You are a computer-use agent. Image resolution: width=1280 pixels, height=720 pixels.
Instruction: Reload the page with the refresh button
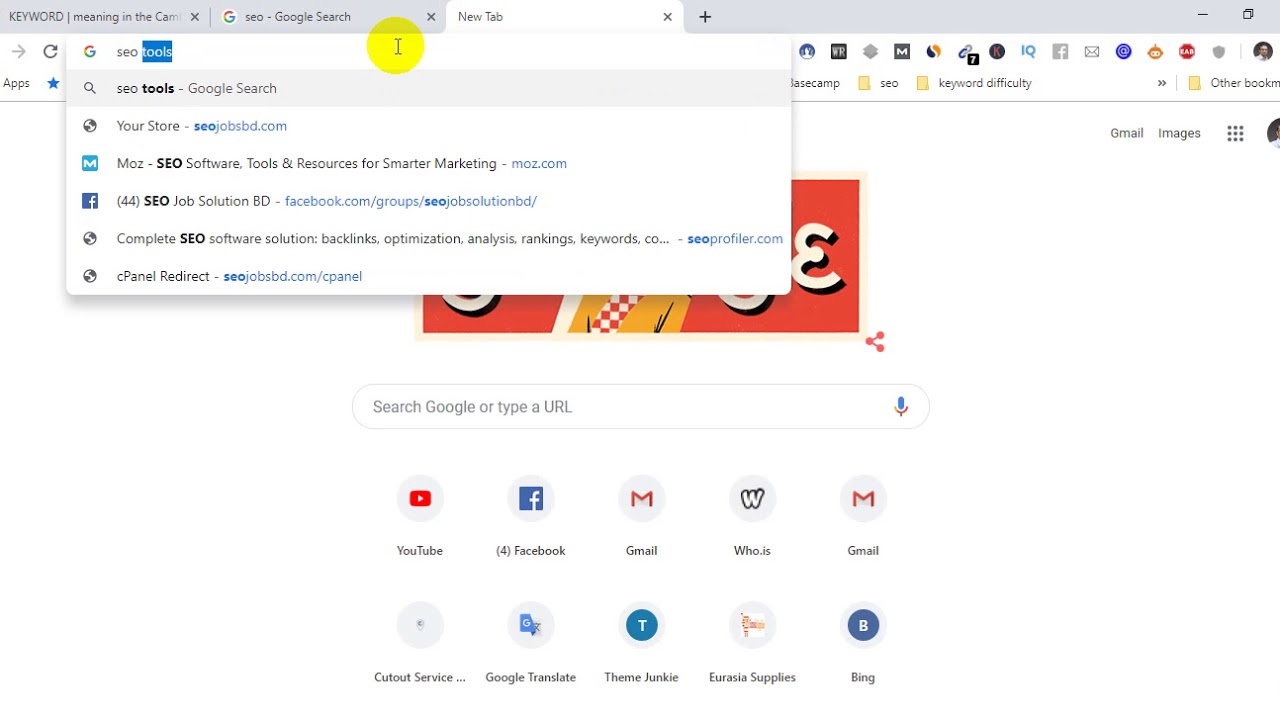tap(50, 52)
